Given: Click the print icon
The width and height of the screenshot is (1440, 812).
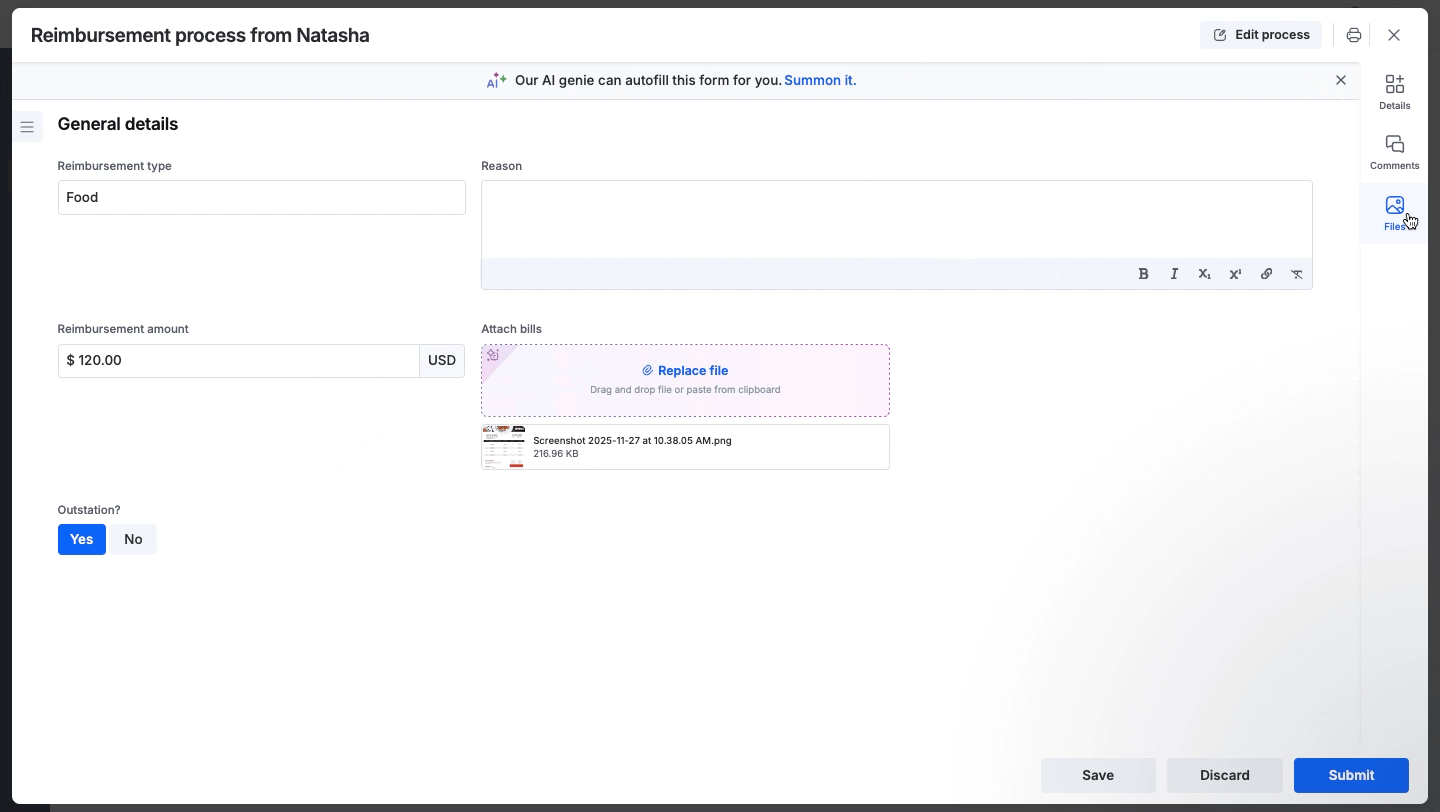Looking at the screenshot, I should click(x=1353, y=35).
